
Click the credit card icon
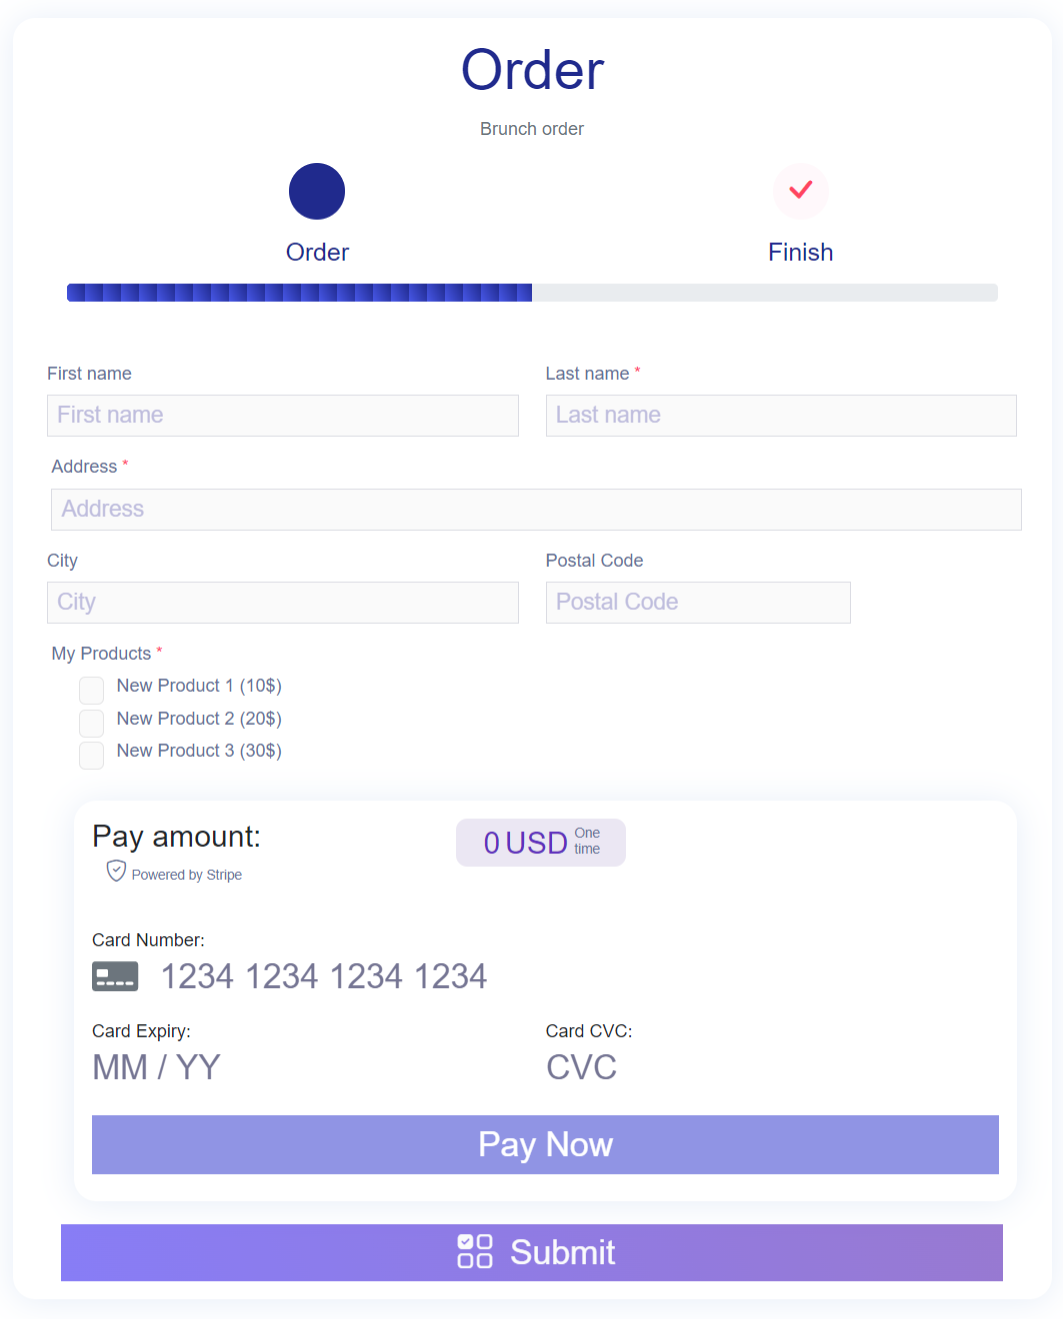click(x=115, y=976)
